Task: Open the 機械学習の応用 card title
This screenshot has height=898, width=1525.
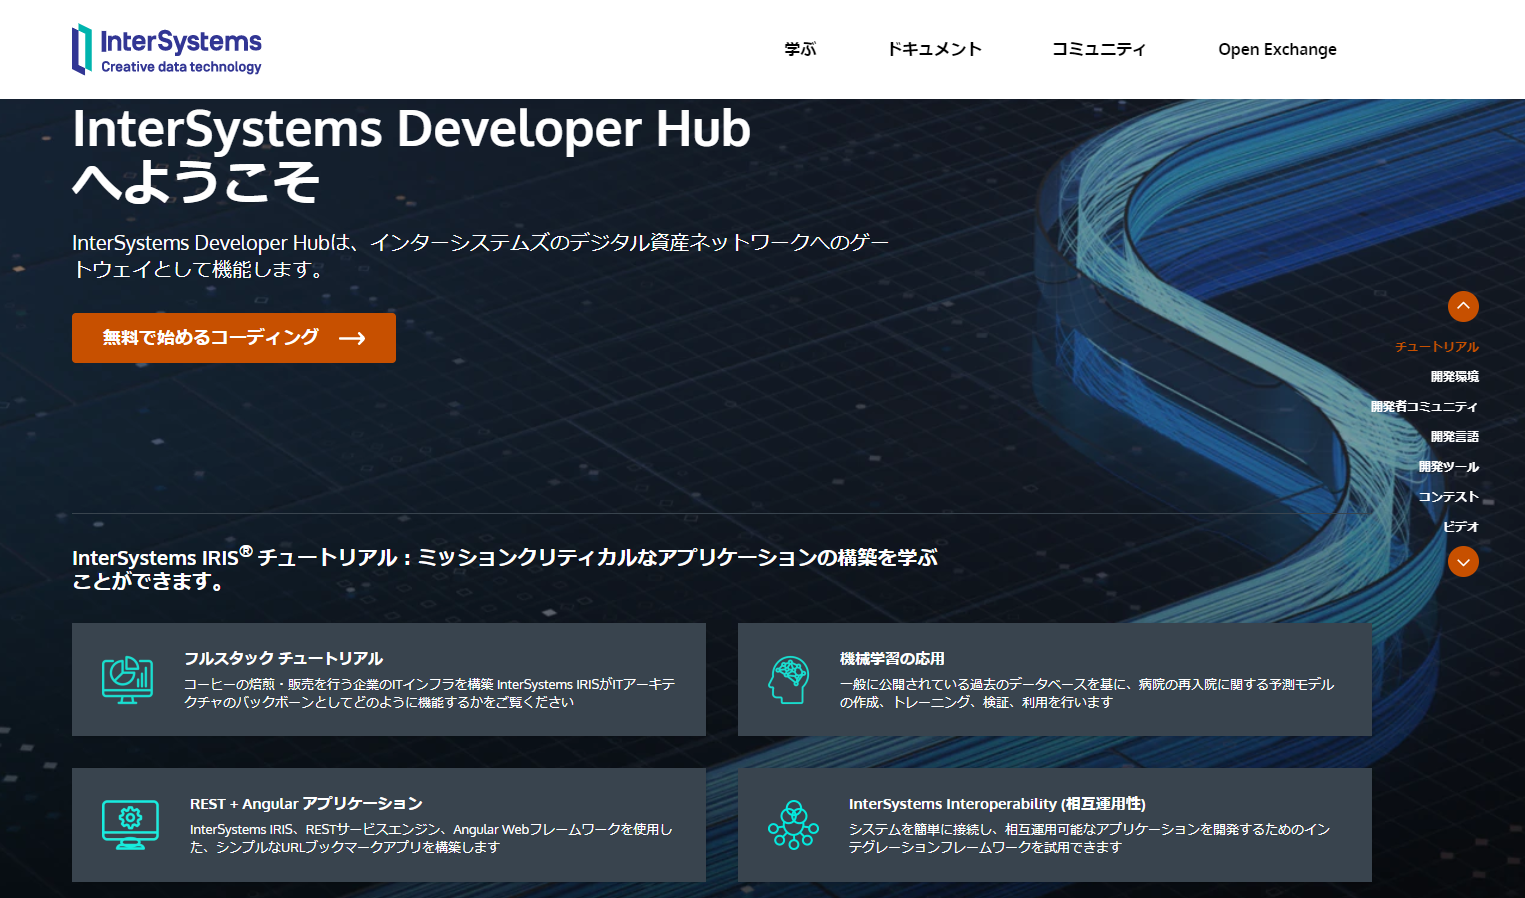Action: [892, 658]
